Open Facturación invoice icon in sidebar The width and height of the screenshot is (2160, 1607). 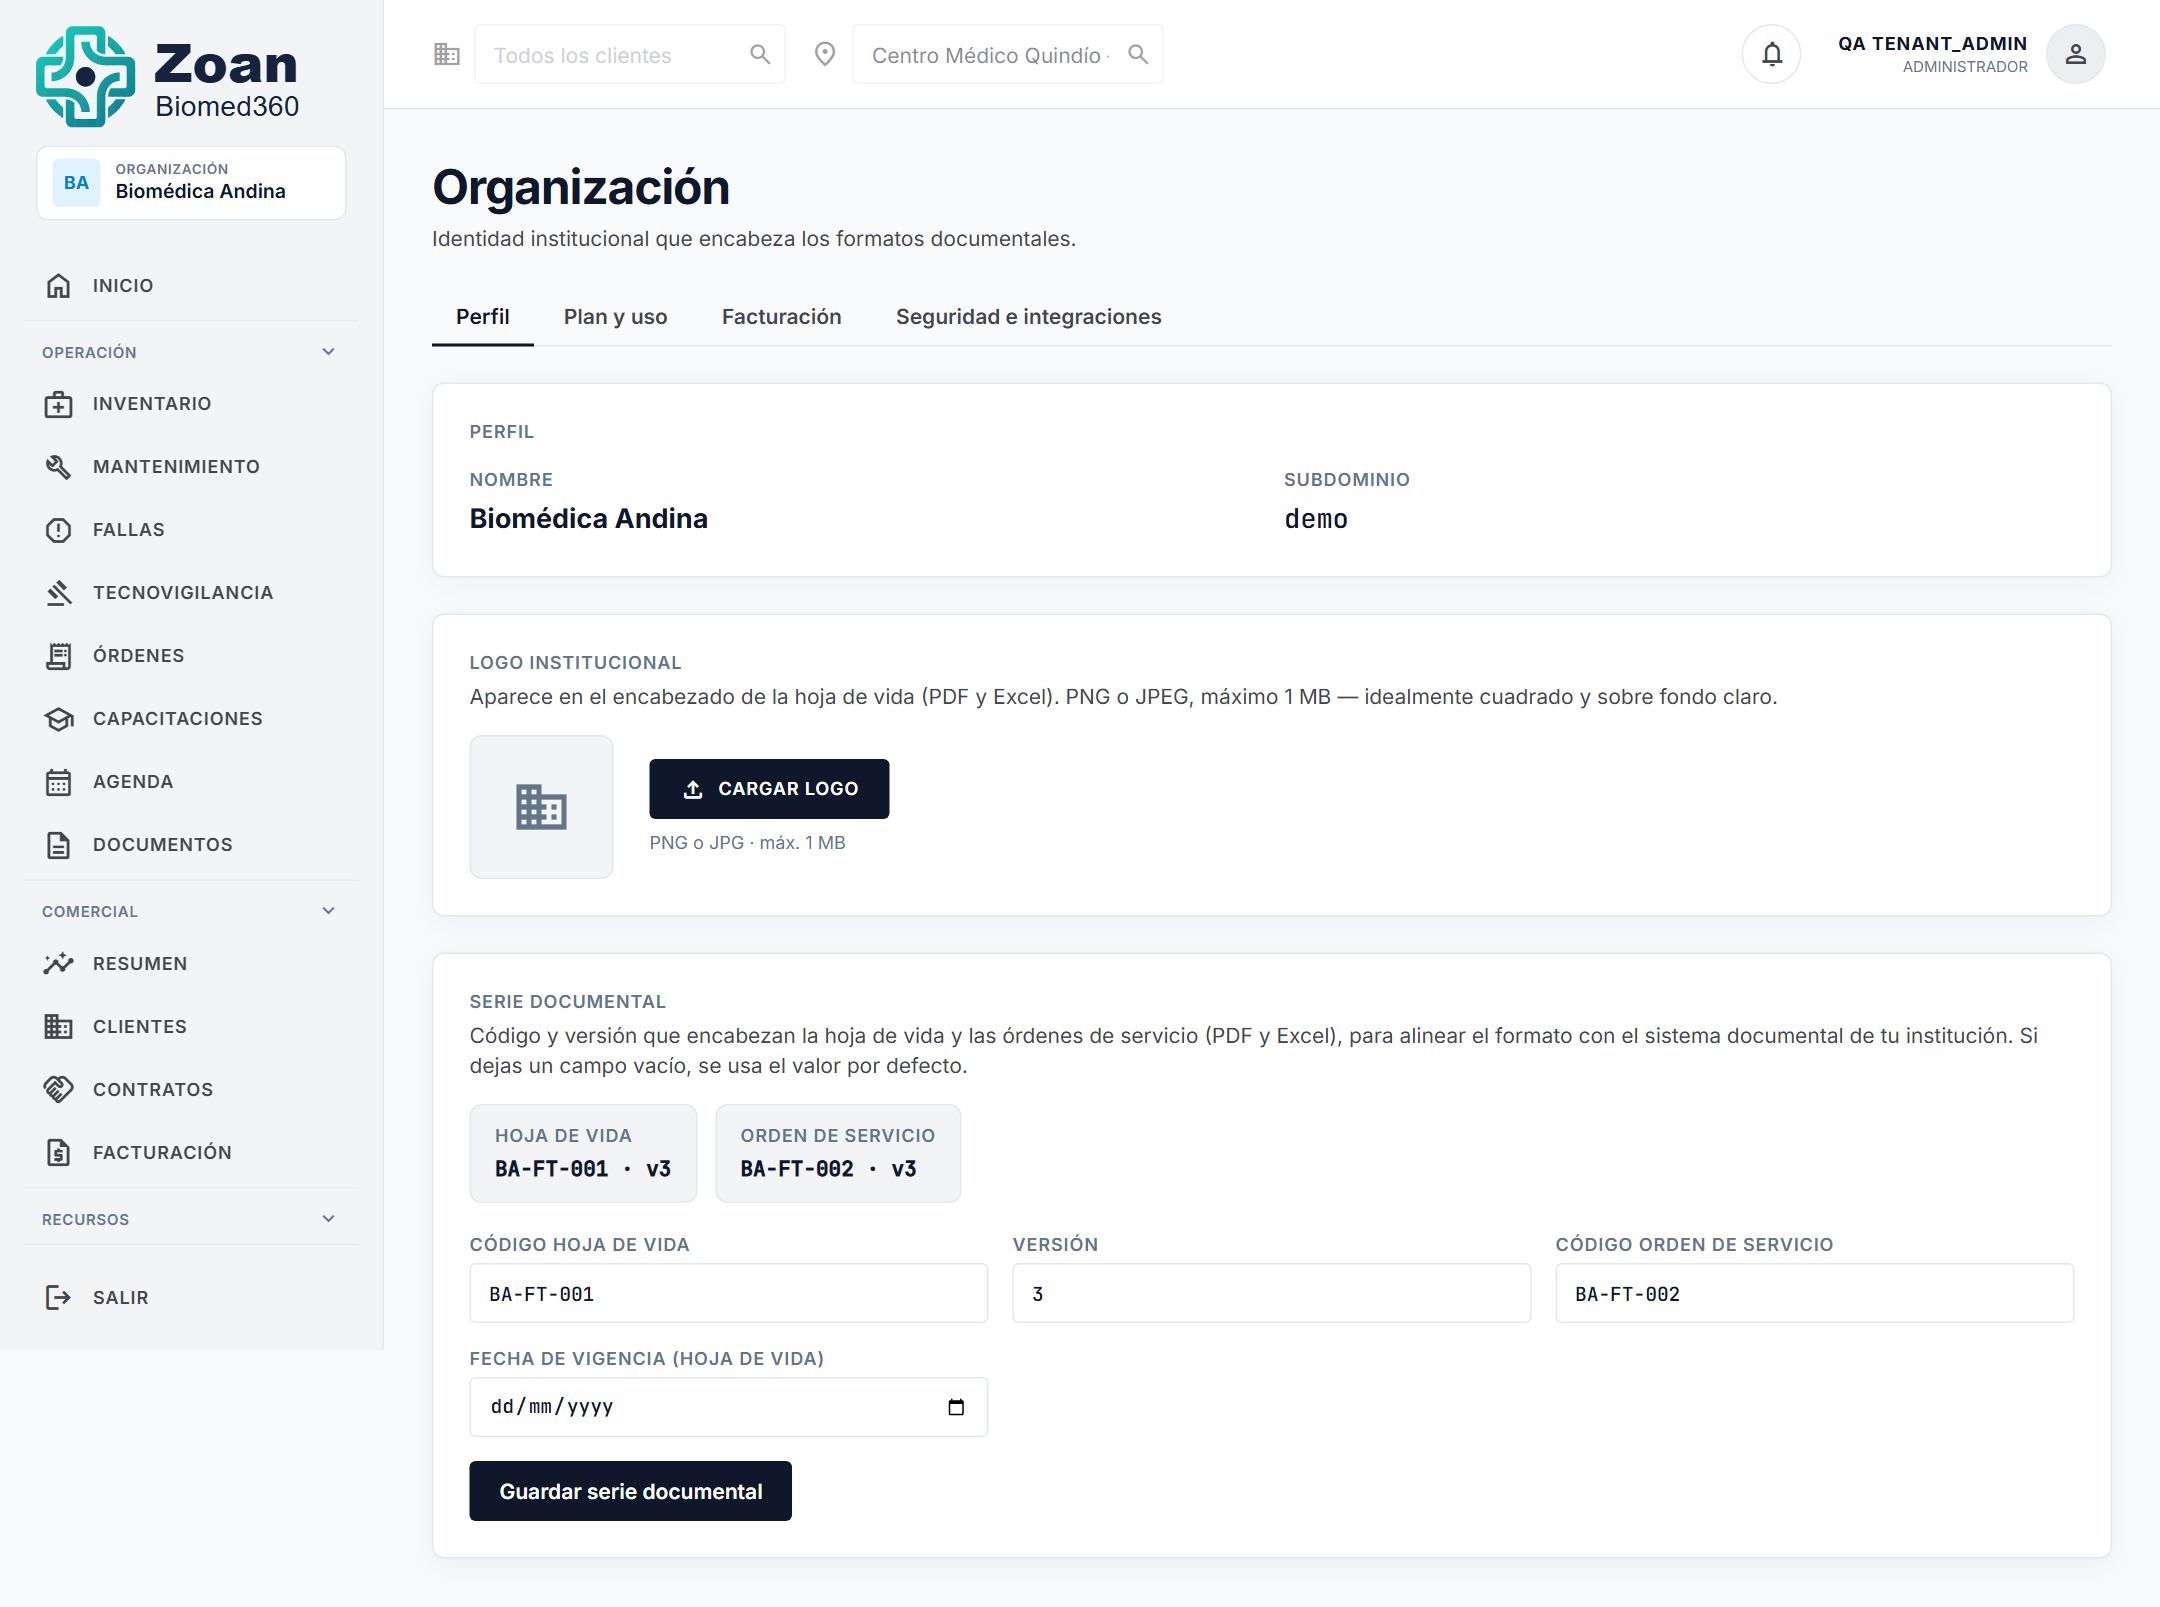[59, 1153]
